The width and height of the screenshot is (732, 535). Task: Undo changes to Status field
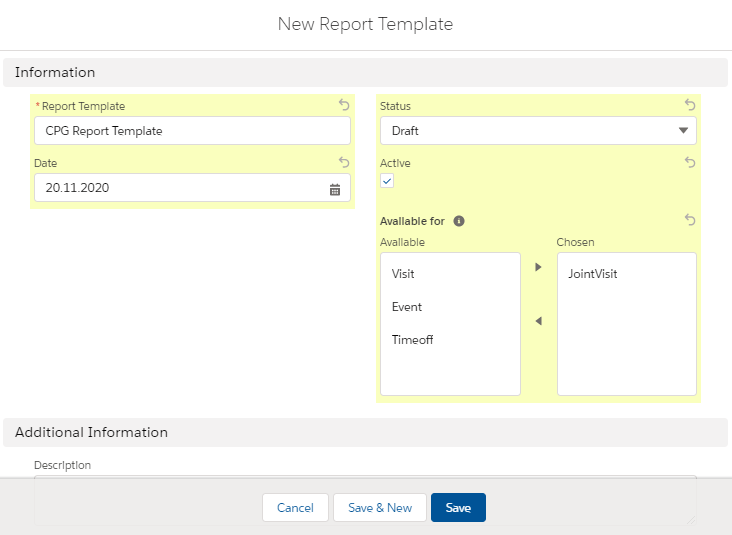click(x=690, y=105)
